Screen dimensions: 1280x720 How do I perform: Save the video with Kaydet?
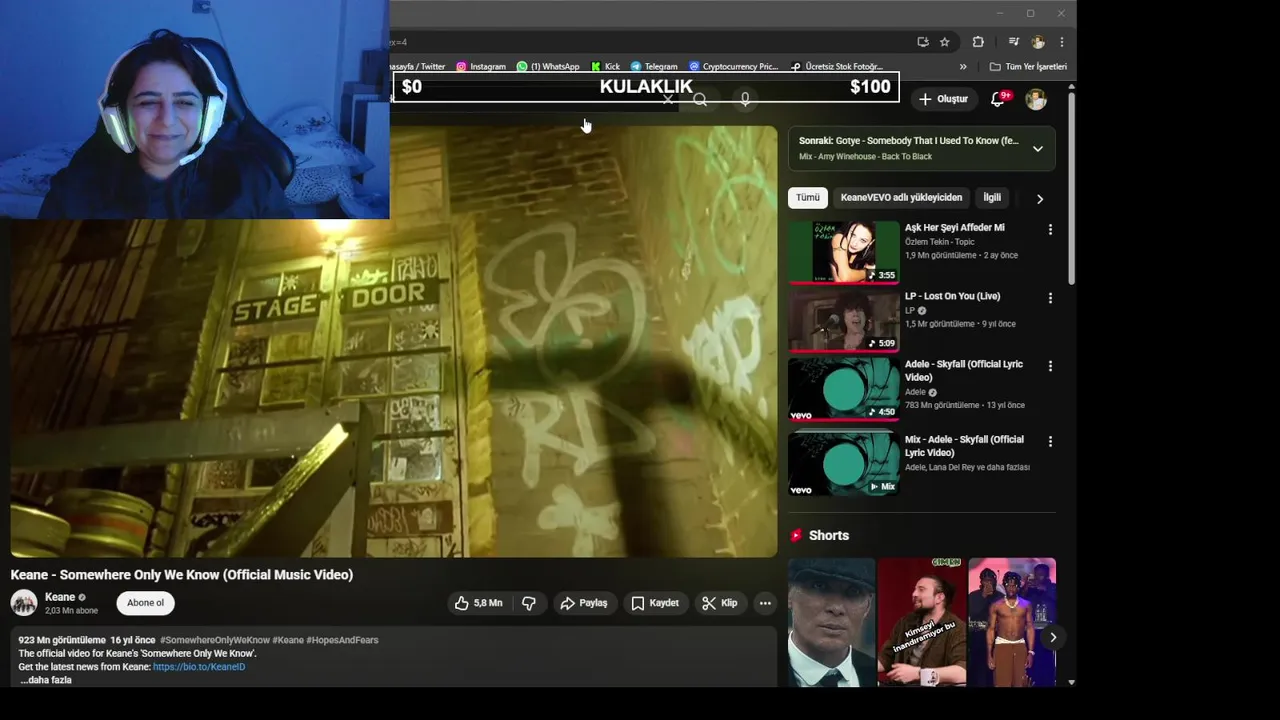coord(655,603)
